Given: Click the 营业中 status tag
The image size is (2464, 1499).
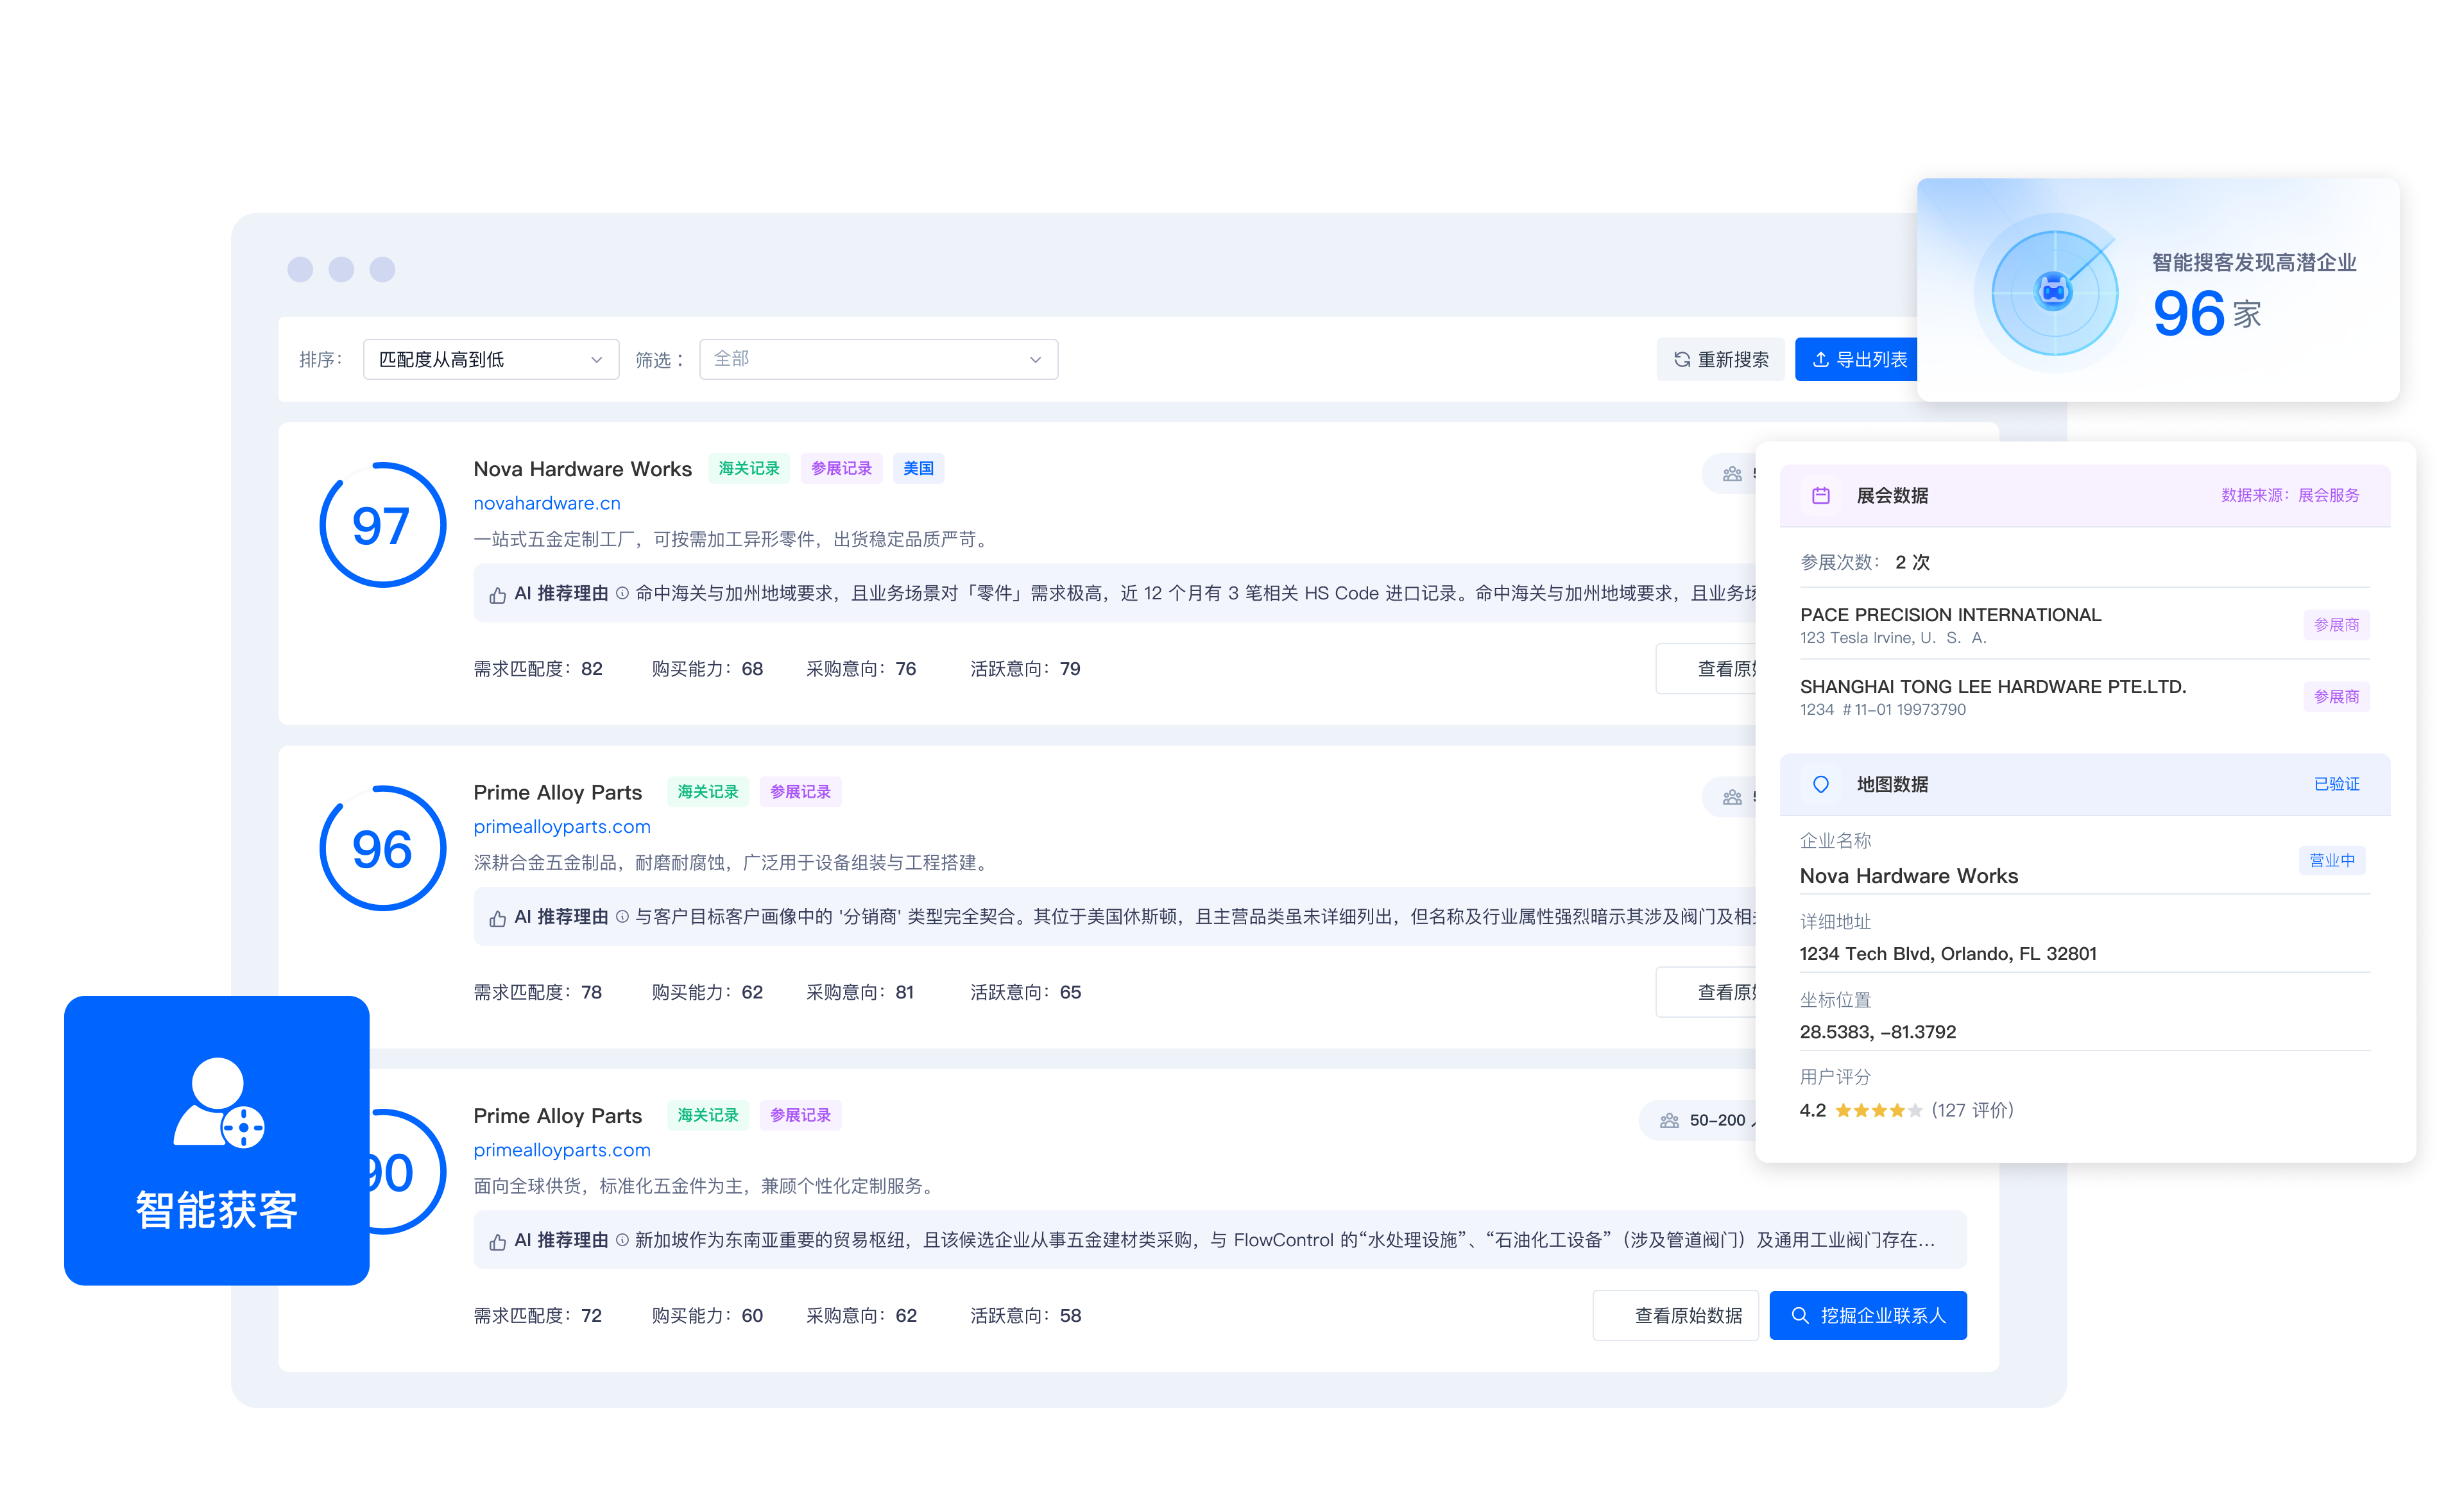Looking at the screenshot, I should pos(2332,860).
